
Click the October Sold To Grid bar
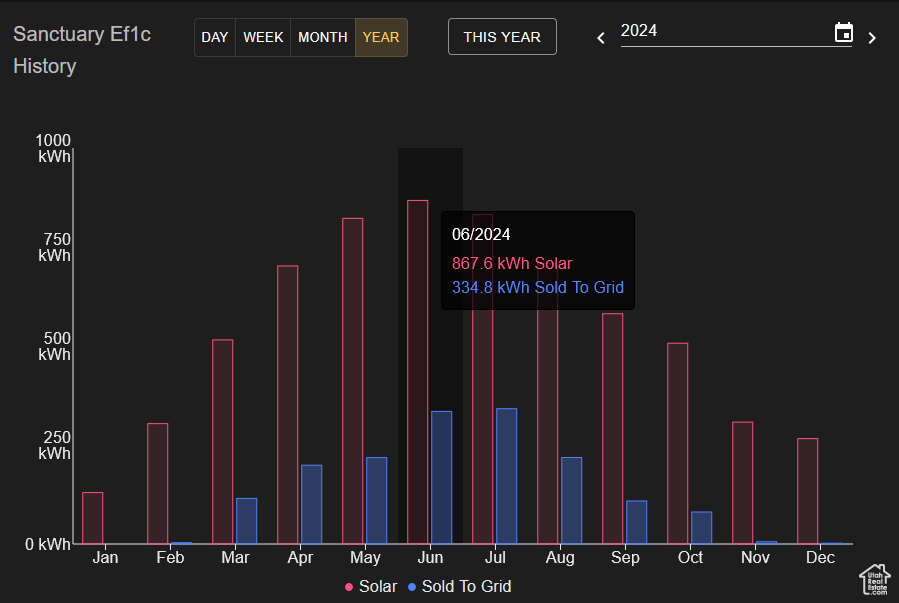702,528
